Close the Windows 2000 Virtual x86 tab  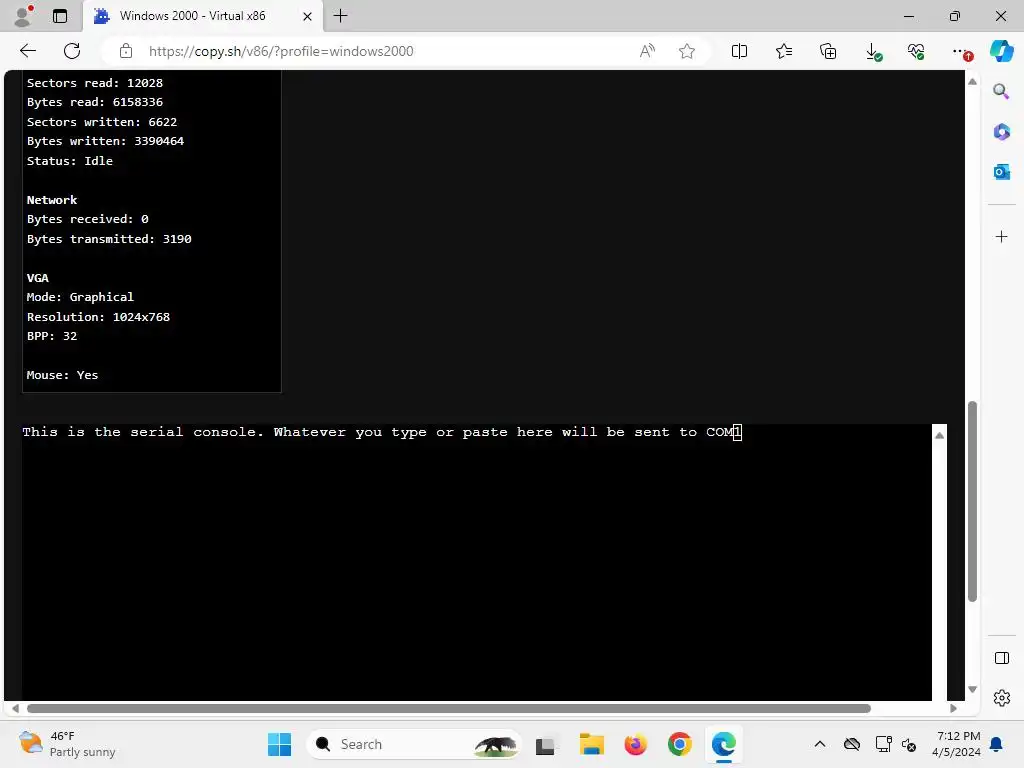coord(307,16)
